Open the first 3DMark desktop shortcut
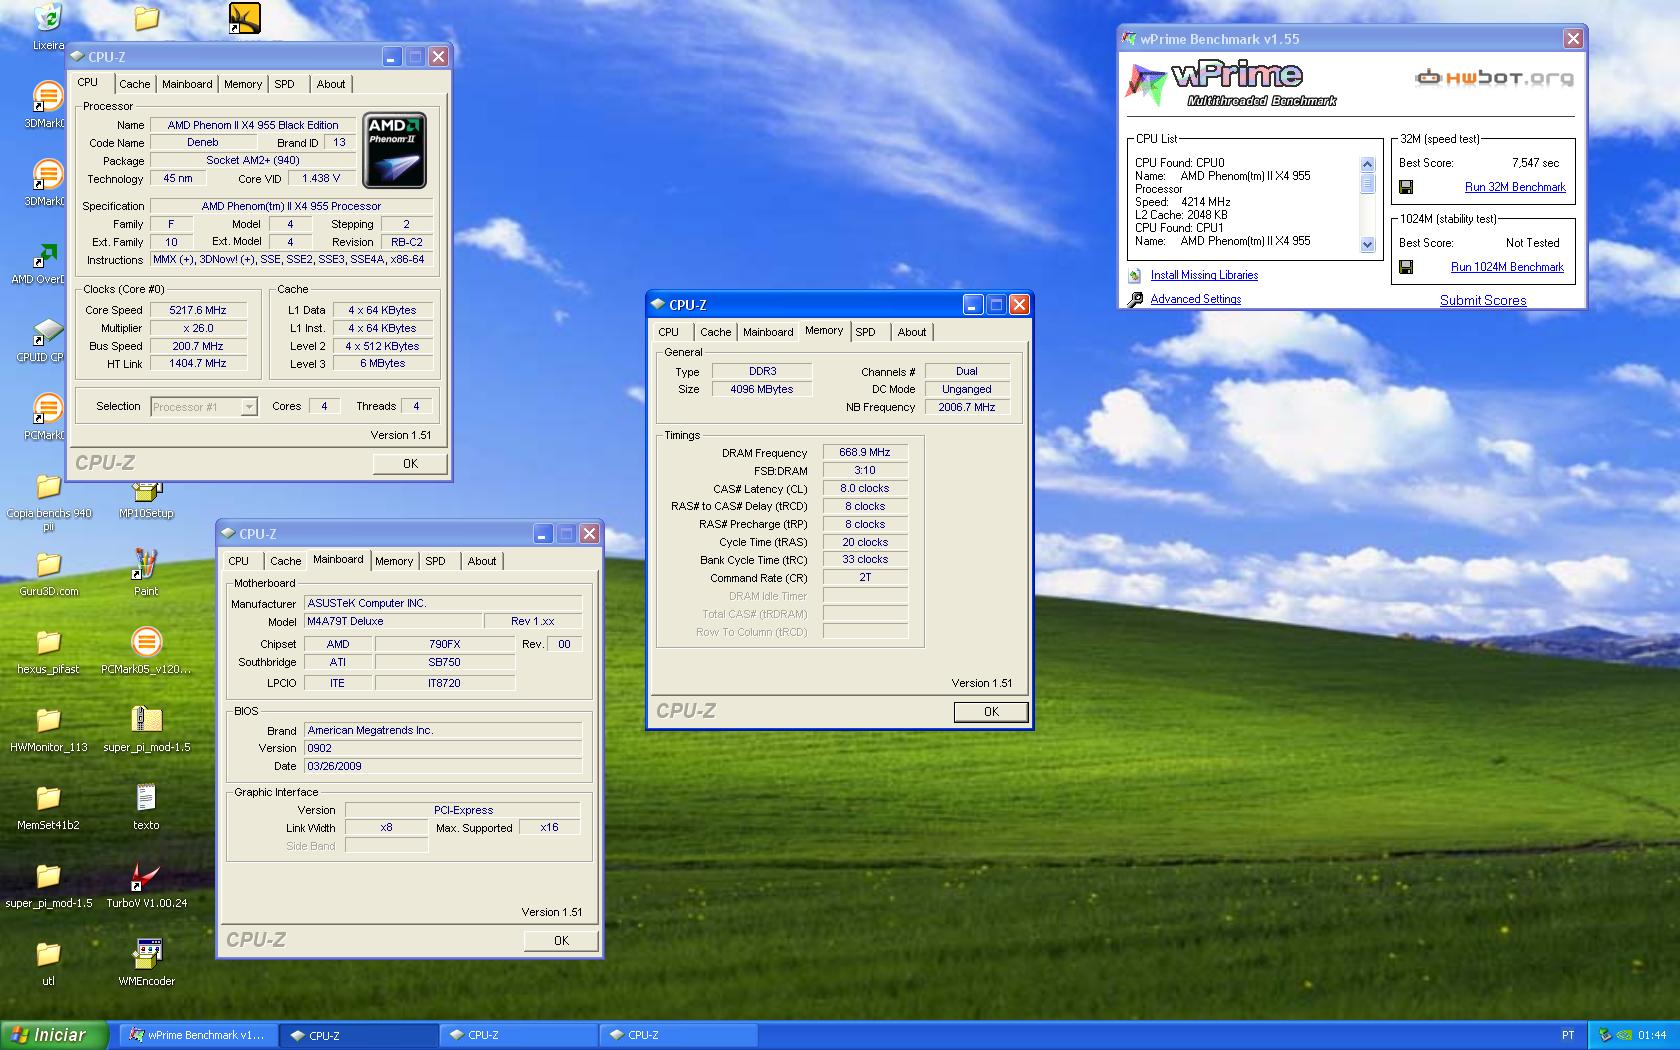Image resolution: width=1680 pixels, height=1050 pixels. 47,96
